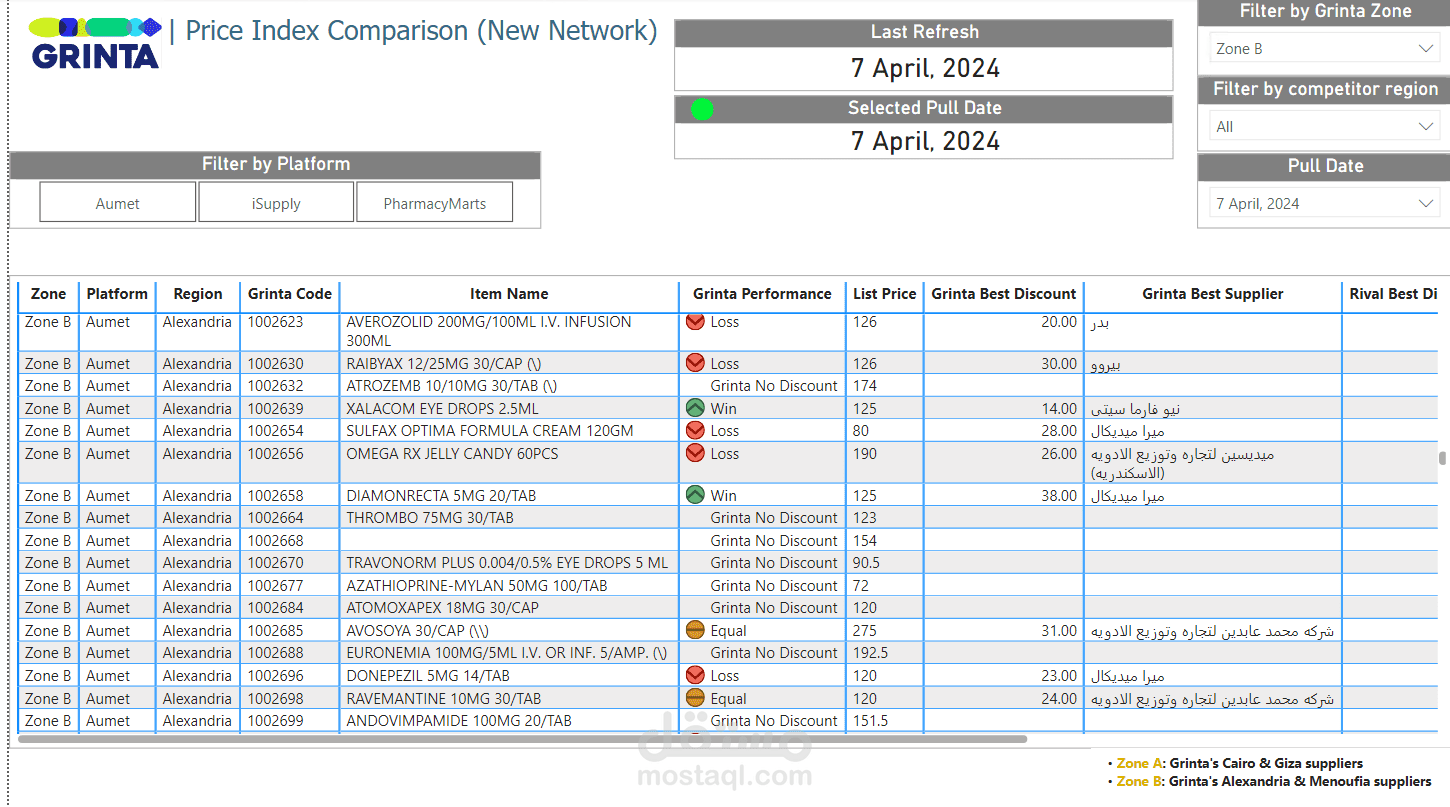Image resolution: width=1450 pixels, height=807 pixels.
Task: Sort by the Region column header
Action: click(x=198, y=294)
